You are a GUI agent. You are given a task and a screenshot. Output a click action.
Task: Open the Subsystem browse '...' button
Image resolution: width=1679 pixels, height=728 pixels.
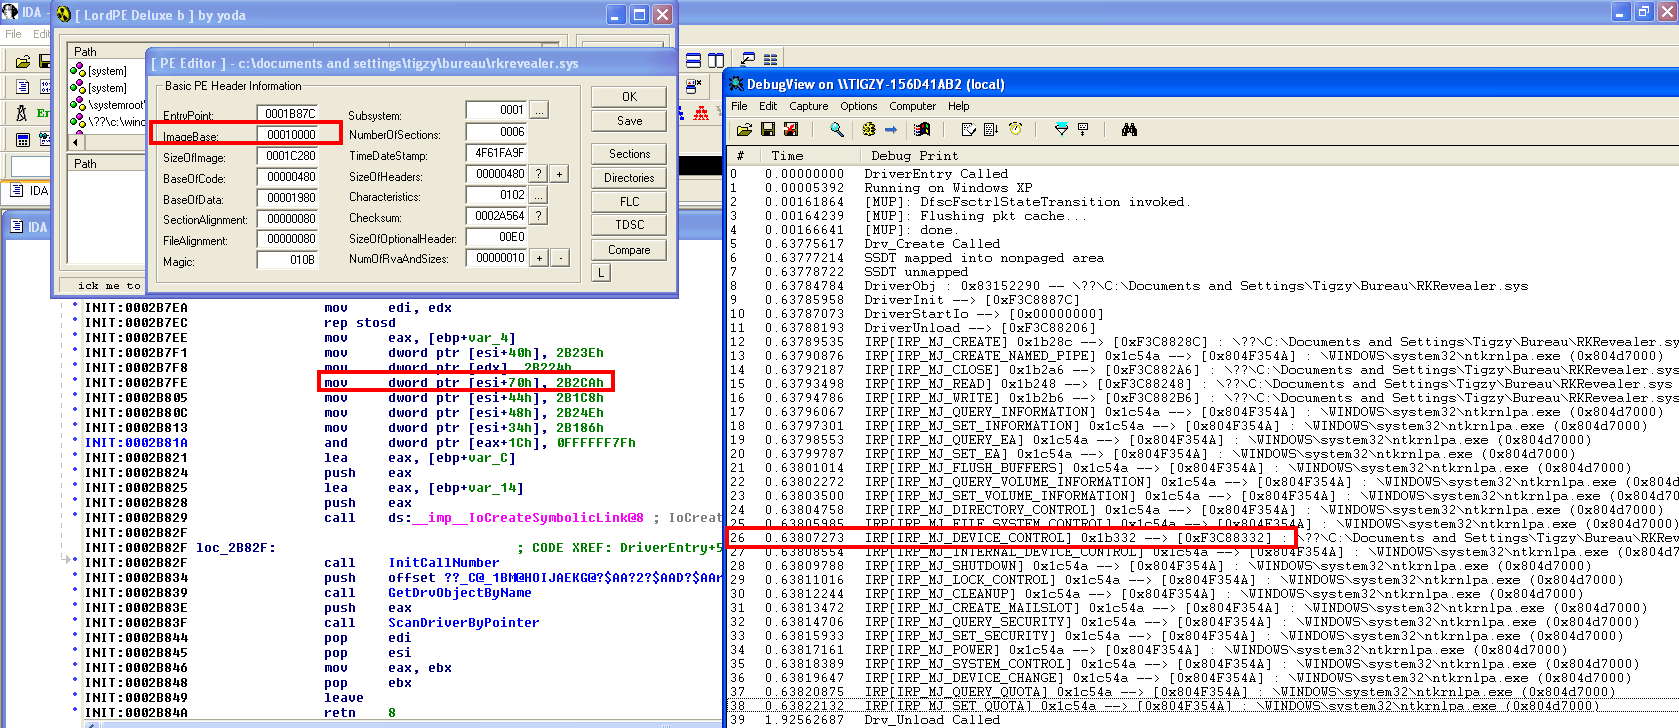pos(538,110)
